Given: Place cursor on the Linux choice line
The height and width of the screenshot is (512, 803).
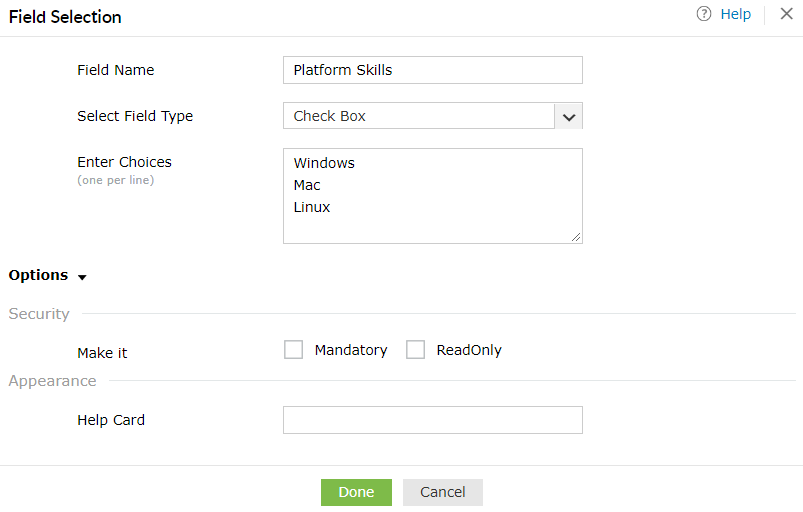Looking at the screenshot, I should pyautogui.click(x=312, y=207).
